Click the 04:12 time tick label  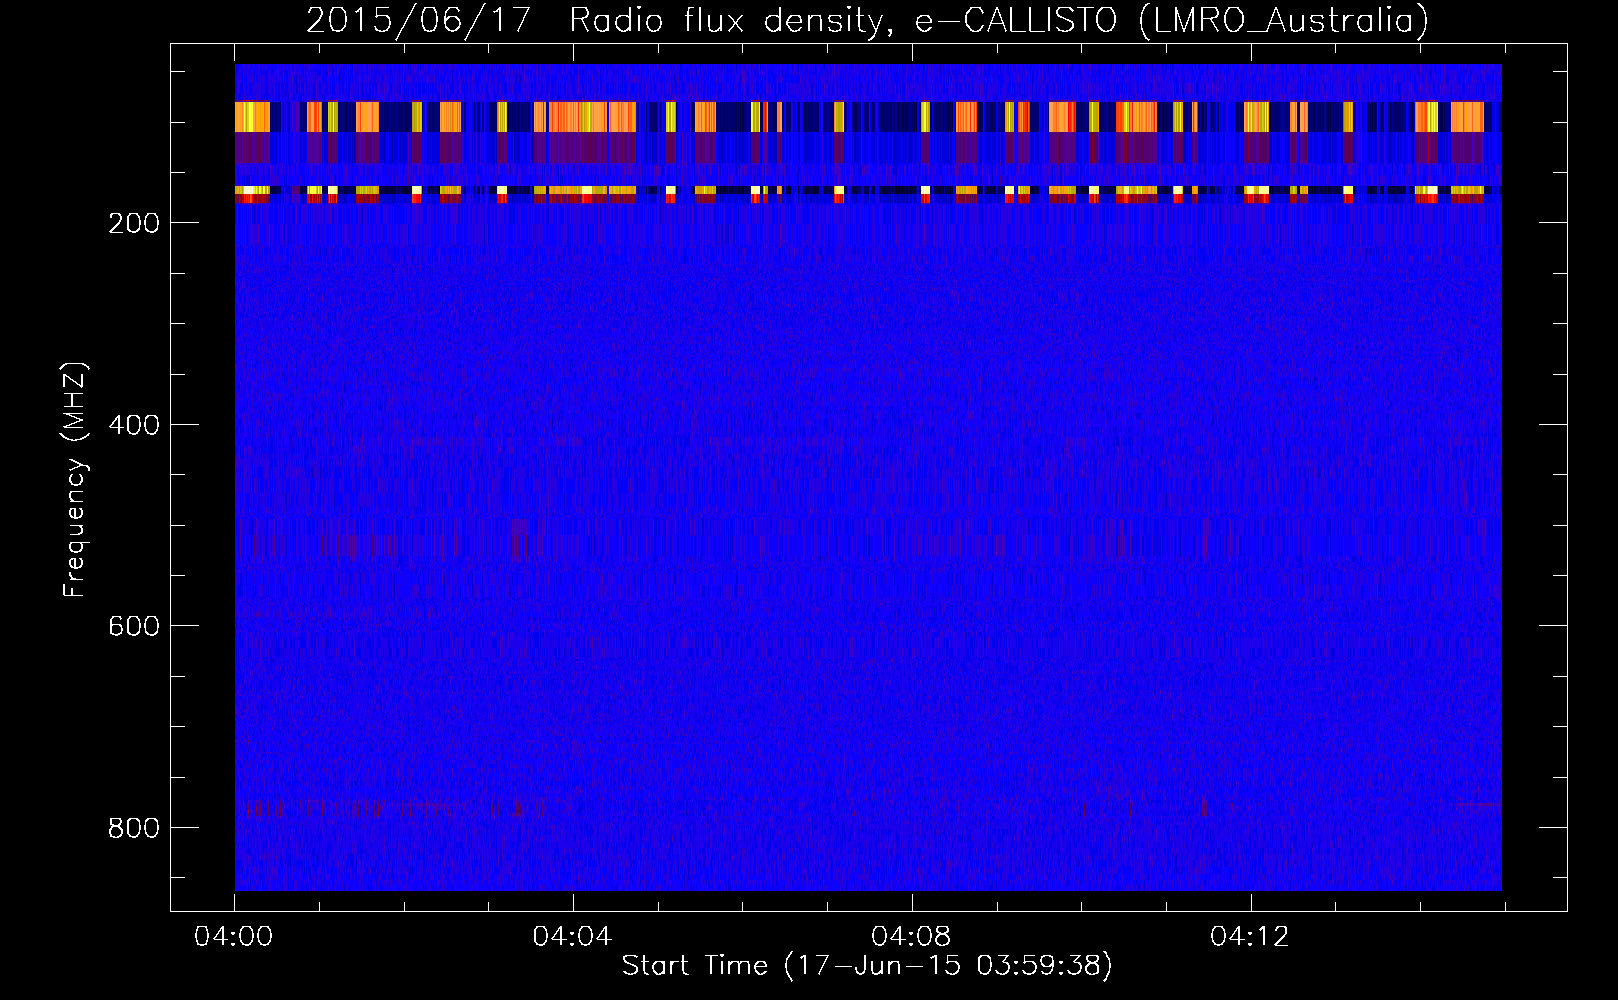coord(1250,937)
